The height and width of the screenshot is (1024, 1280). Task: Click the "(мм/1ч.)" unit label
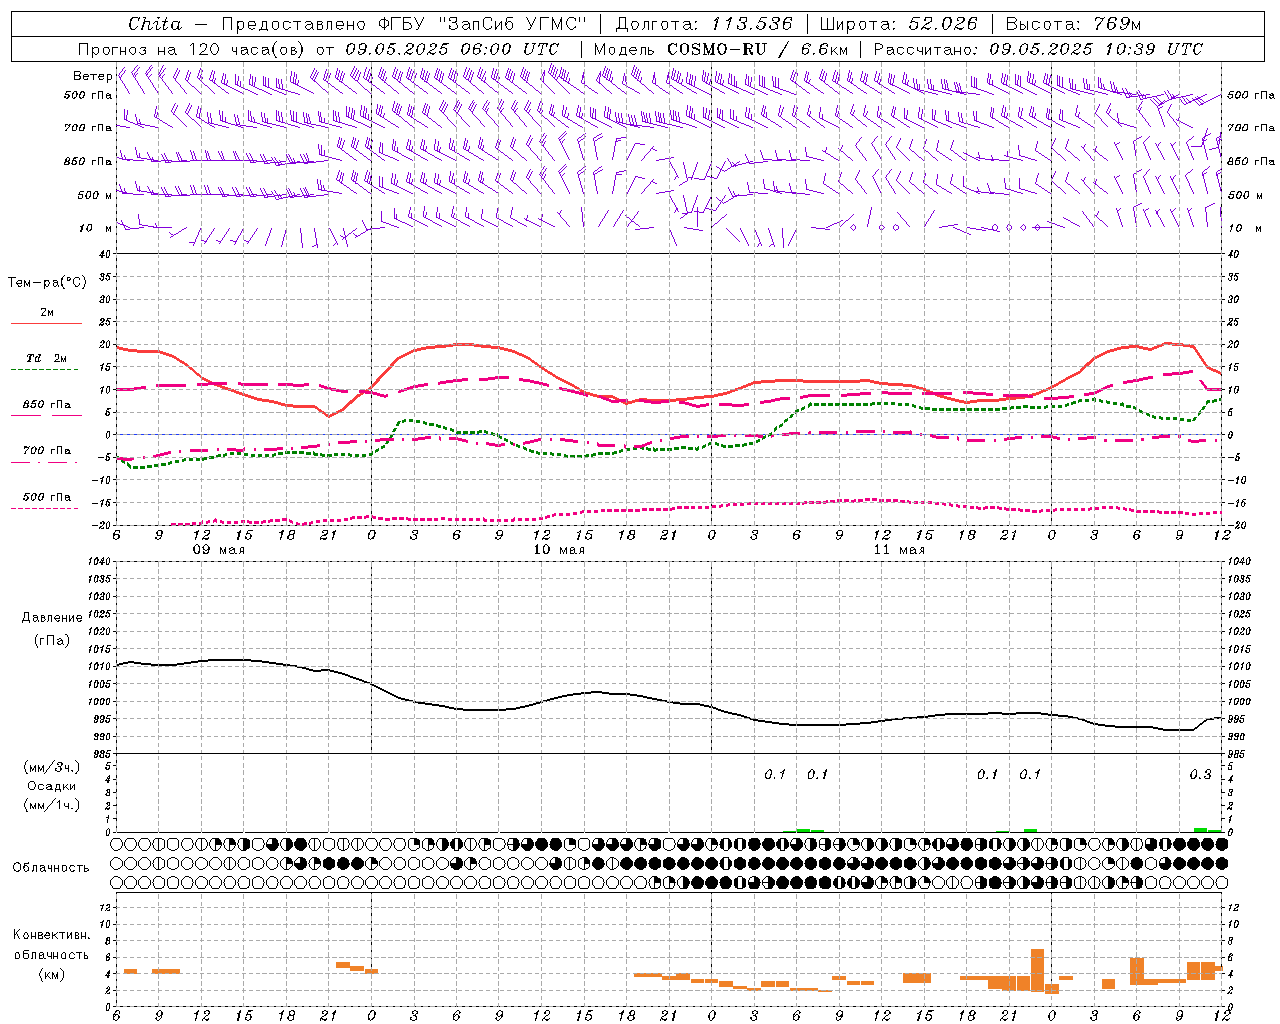coord(52,805)
